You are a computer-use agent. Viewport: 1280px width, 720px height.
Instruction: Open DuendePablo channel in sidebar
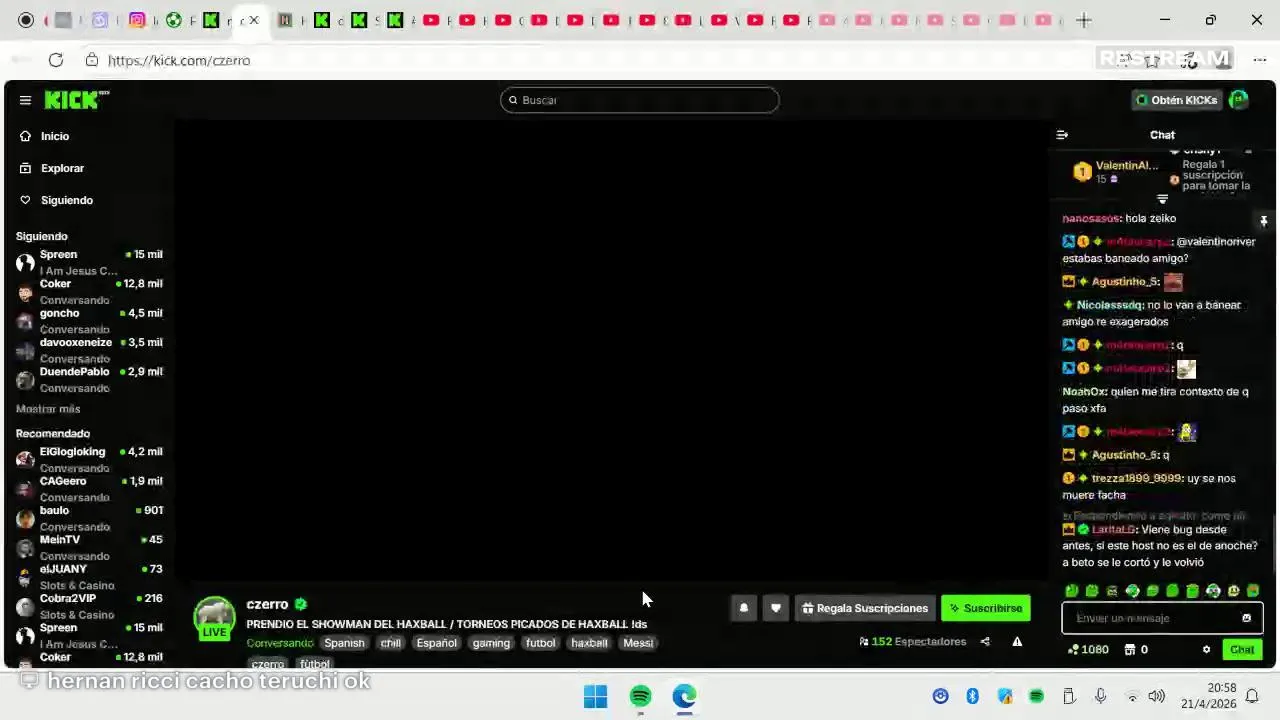click(89, 379)
